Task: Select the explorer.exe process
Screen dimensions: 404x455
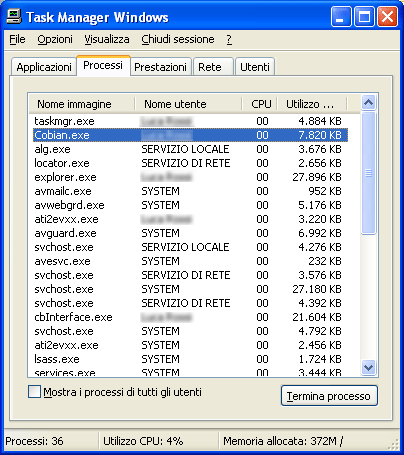Action: pos(190,177)
